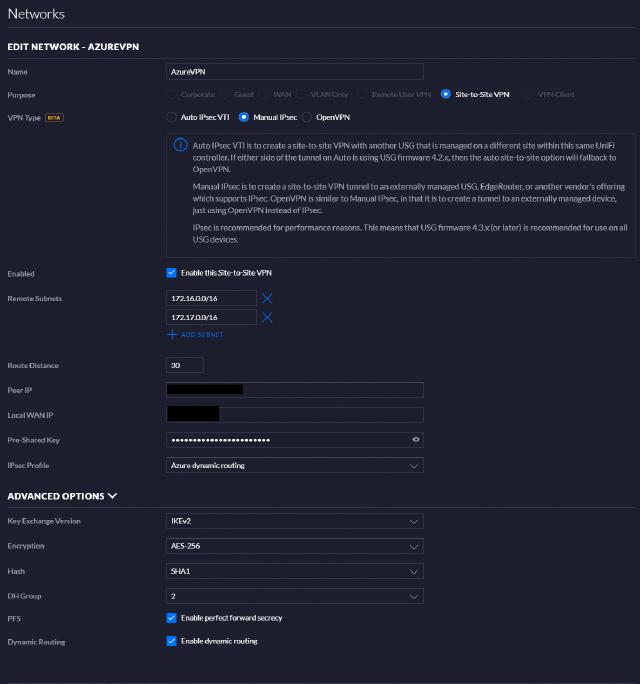Select Manual IPsec radio button
The image size is (640, 684).
244,117
